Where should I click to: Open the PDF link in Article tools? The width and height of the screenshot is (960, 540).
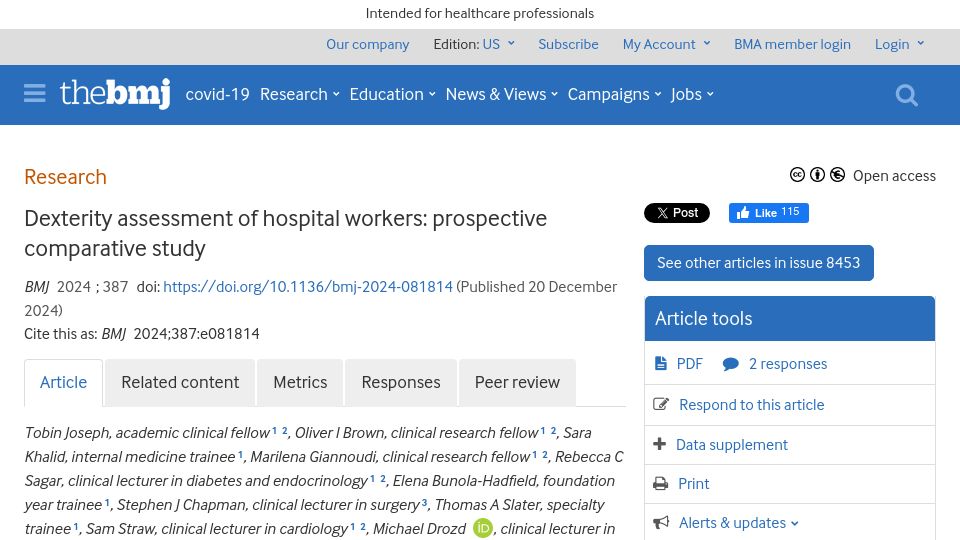[x=689, y=364]
